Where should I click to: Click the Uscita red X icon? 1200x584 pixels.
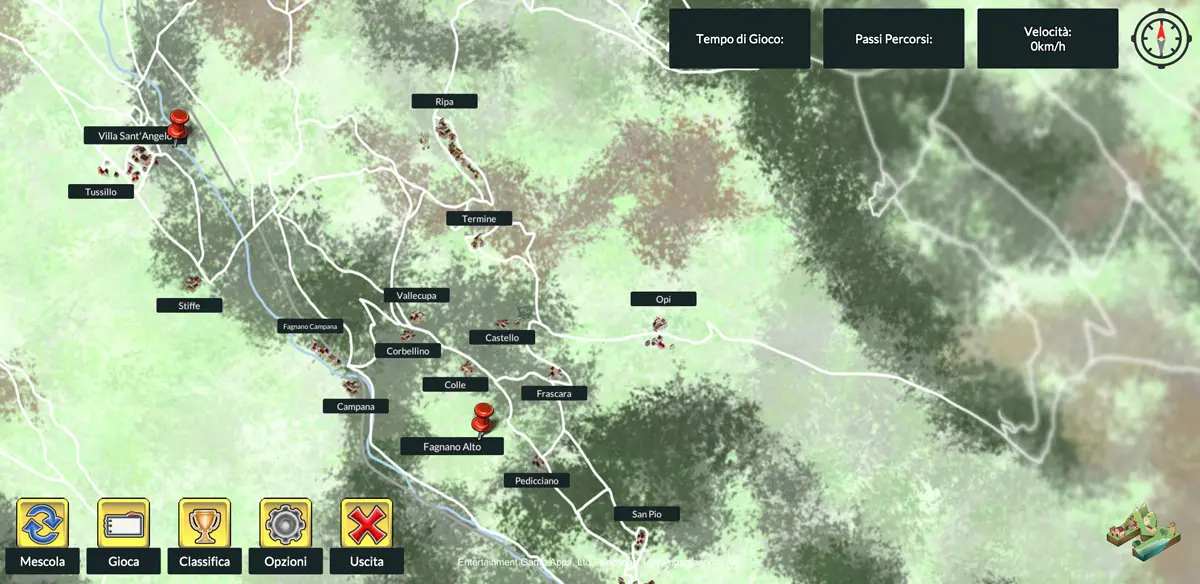pos(368,522)
